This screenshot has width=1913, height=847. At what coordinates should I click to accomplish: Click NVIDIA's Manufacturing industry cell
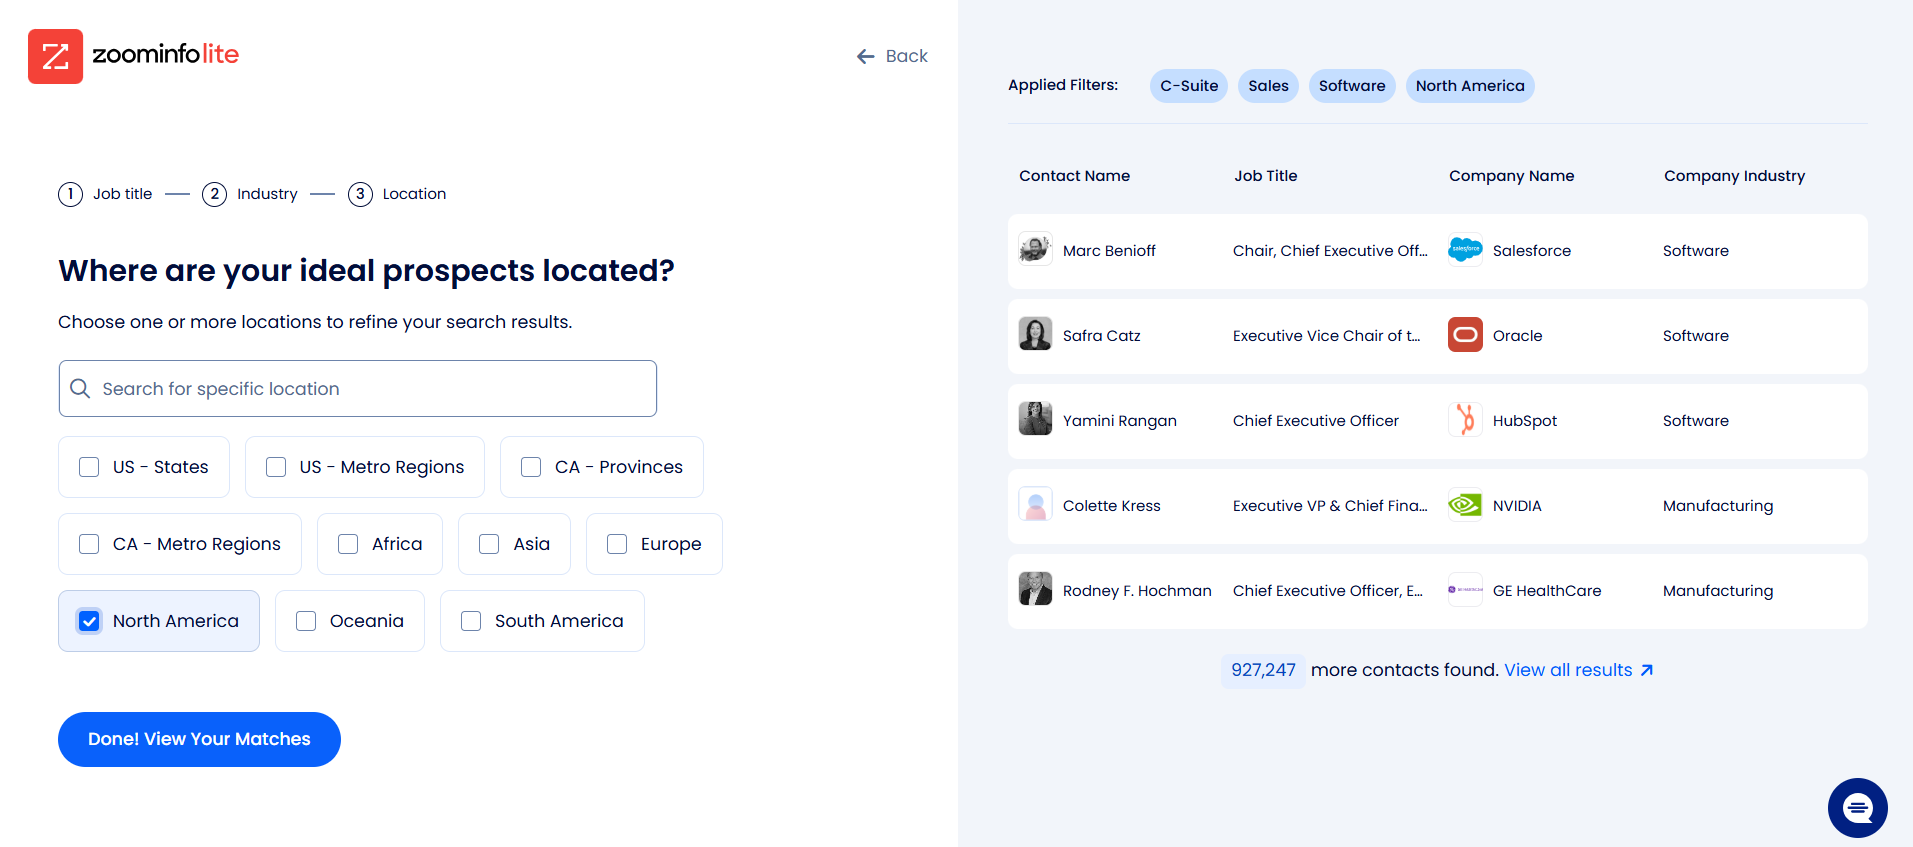coord(1717,506)
